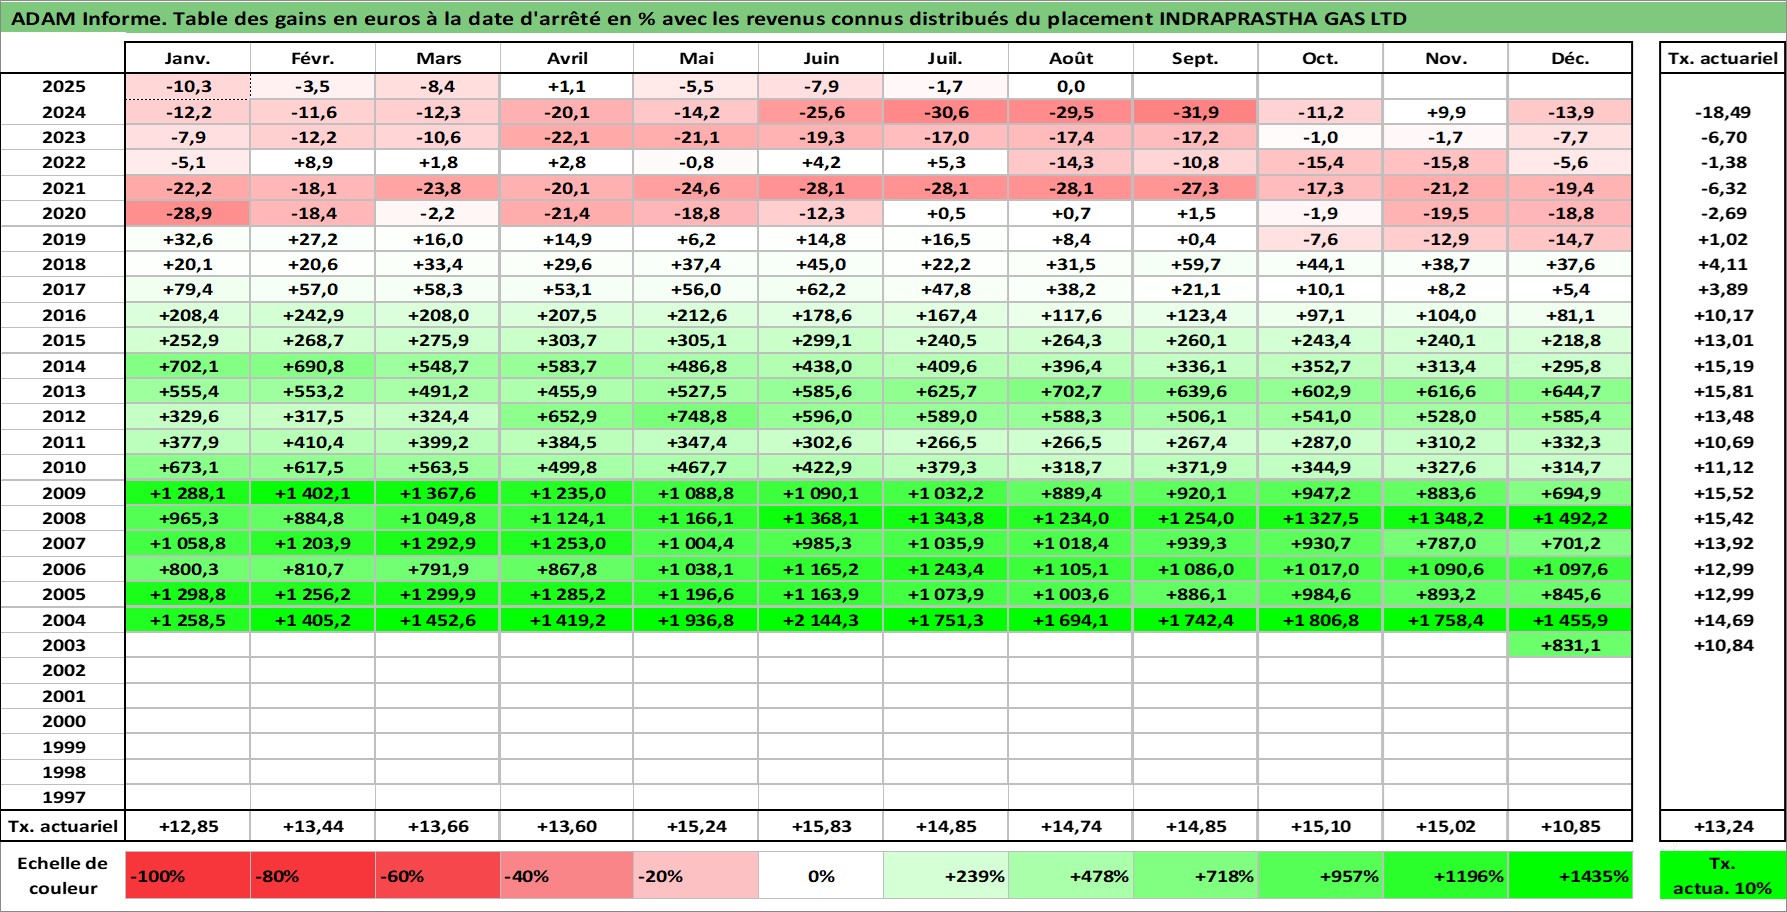Select the Tx. actua. 10% green swatch
Viewport: 1787px width, 912px height.
pos(1723,876)
